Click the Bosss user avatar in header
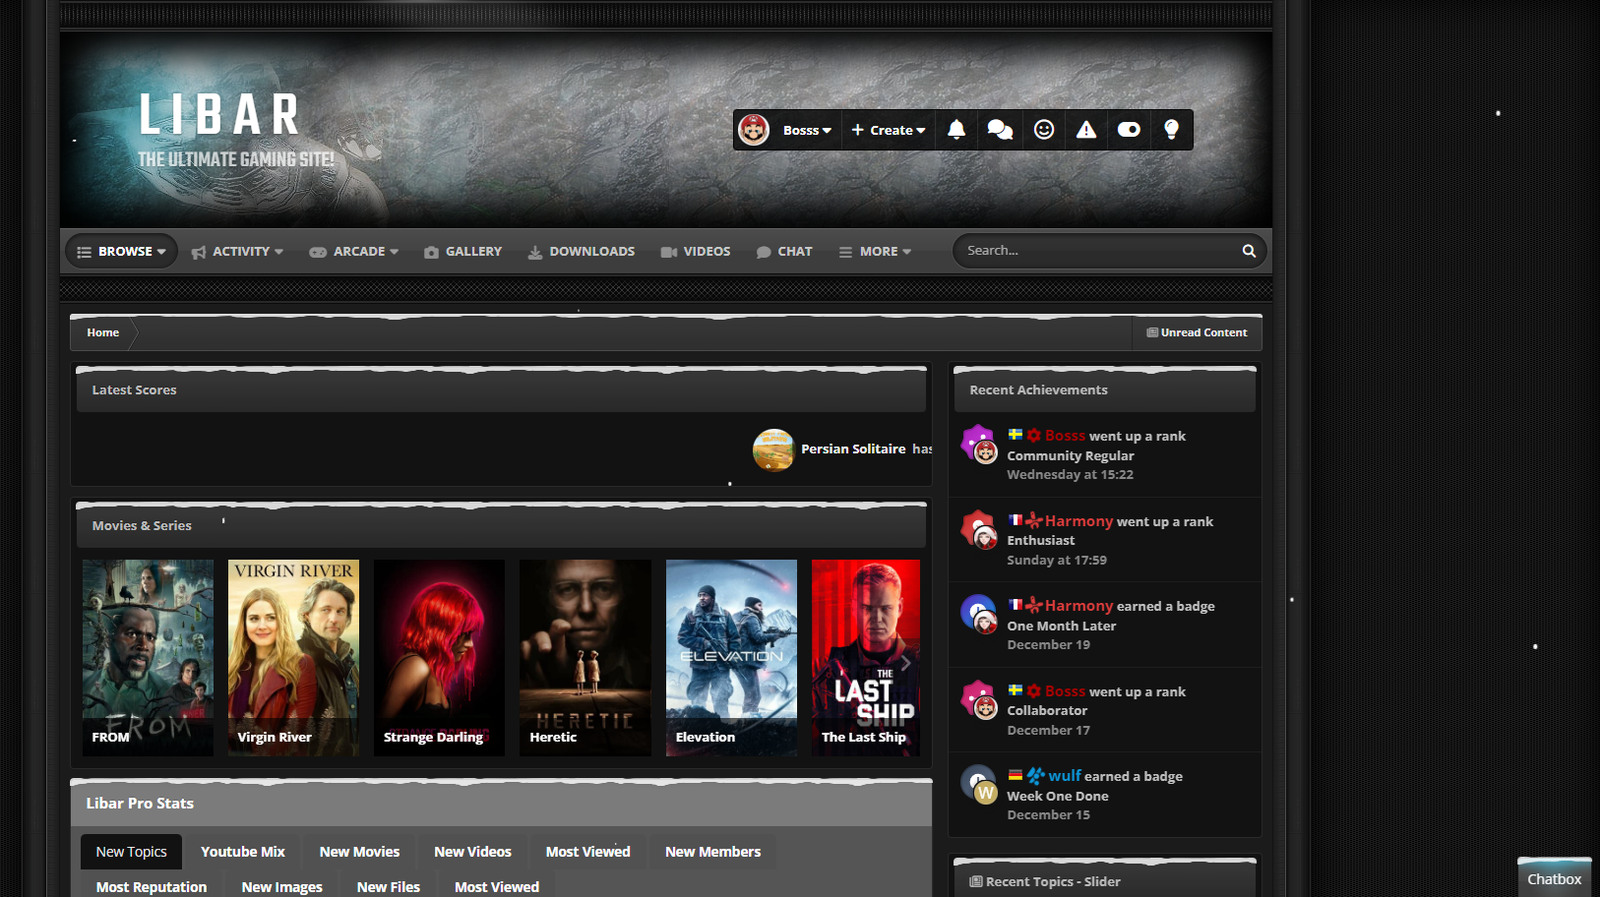This screenshot has width=1600, height=897. [x=753, y=130]
